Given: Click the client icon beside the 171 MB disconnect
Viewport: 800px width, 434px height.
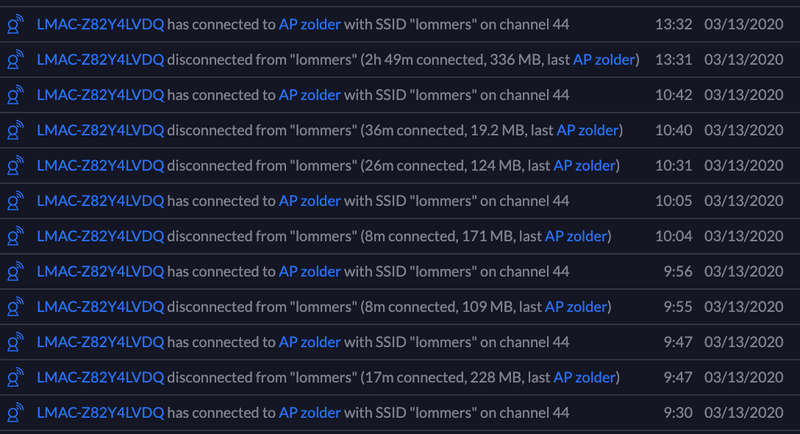Looking at the screenshot, I should (15, 236).
